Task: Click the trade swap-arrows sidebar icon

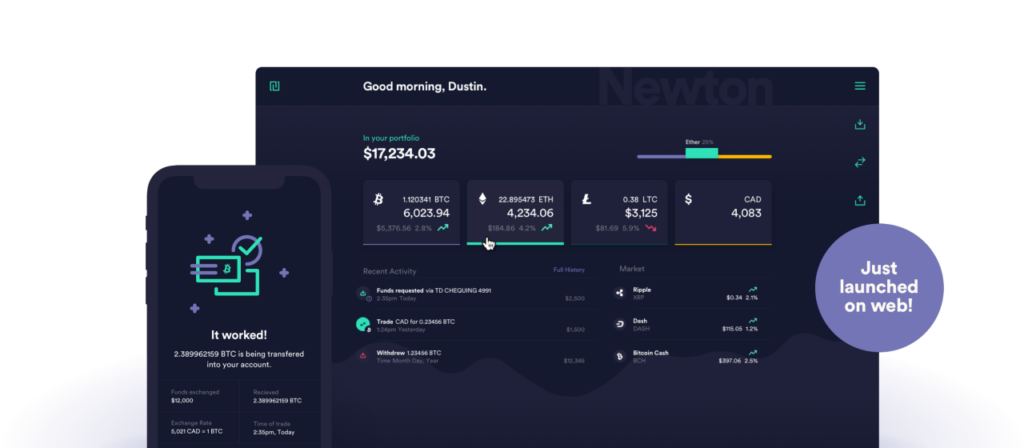Action: pos(859,162)
